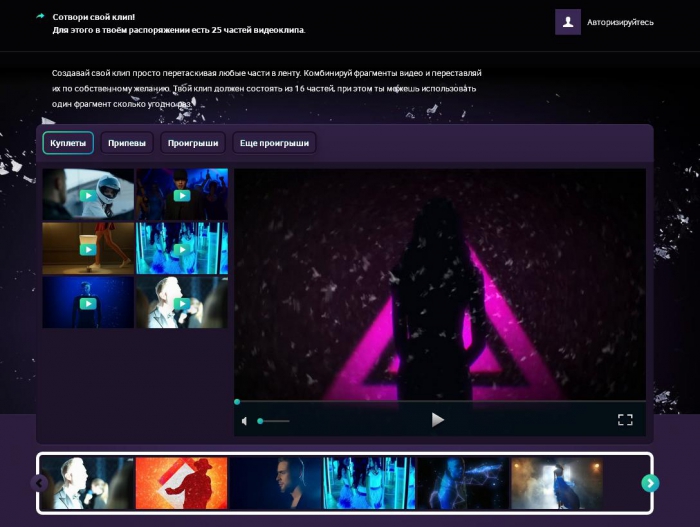This screenshot has height=527, width=700.
Task: Play the walking legs clip preview
Action: [88, 249]
